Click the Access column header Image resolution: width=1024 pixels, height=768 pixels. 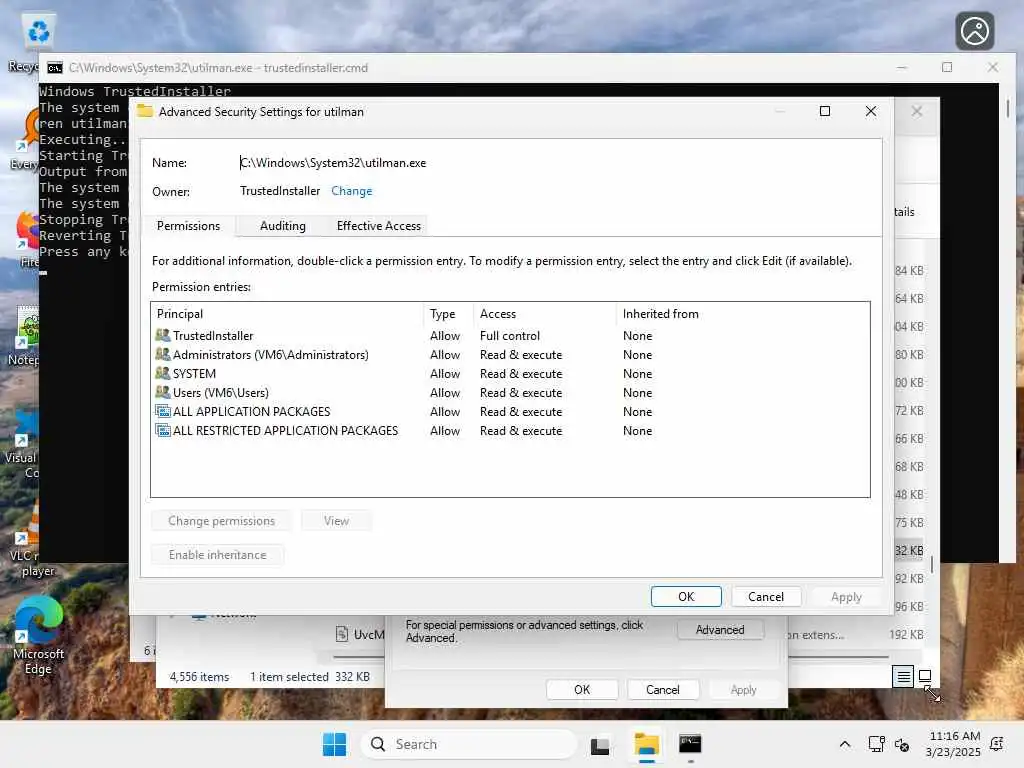545,314
